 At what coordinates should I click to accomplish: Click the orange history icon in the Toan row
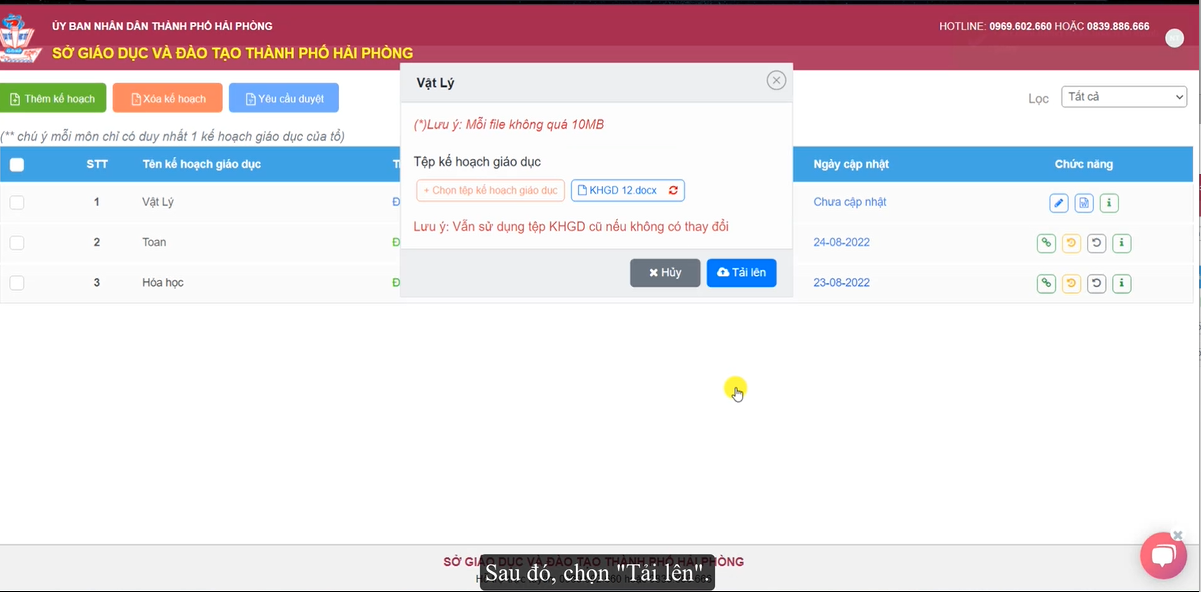tap(1071, 243)
